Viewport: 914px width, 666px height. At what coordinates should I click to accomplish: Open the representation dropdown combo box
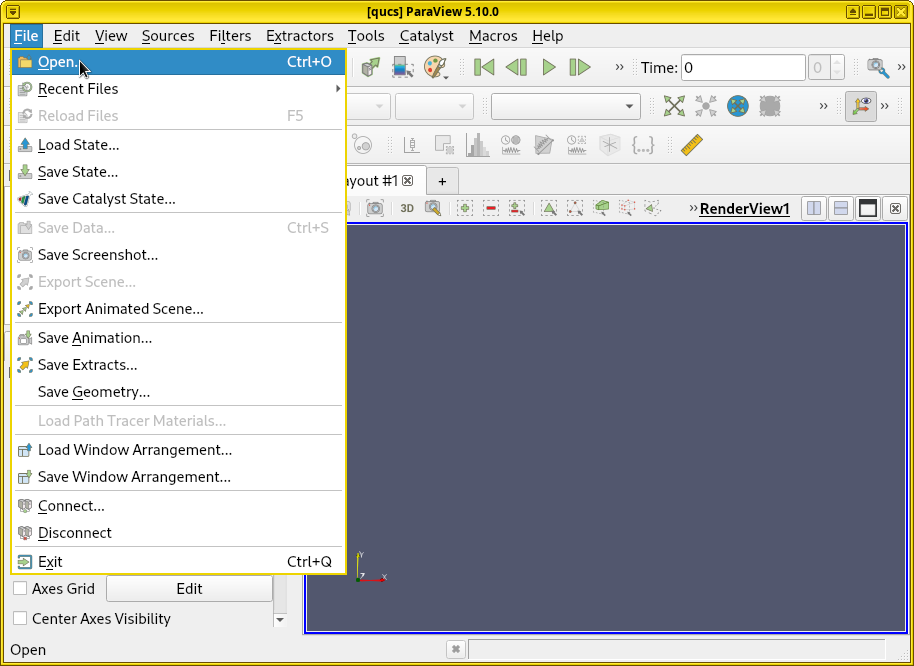pyautogui.click(x=565, y=106)
